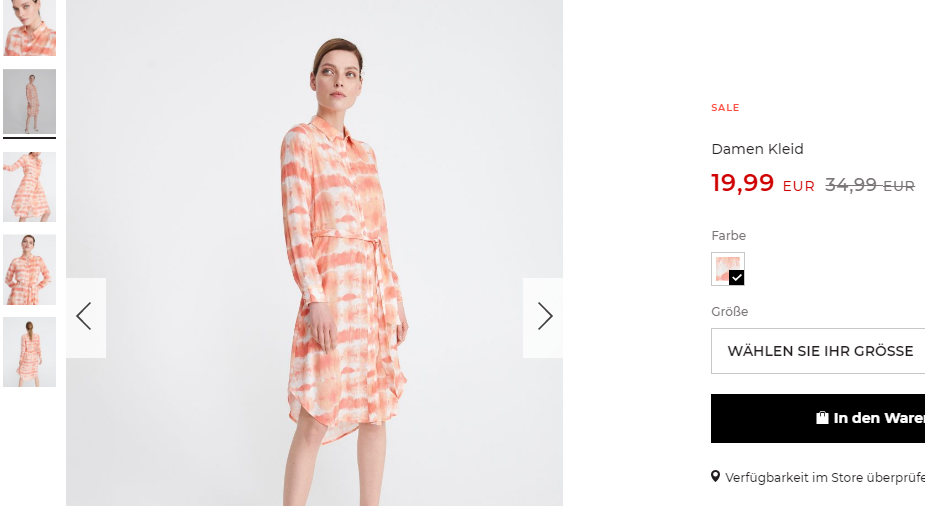Select the front-view waist-up thumbnail
This screenshot has width=925, height=506.
click(x=29, y=270)
